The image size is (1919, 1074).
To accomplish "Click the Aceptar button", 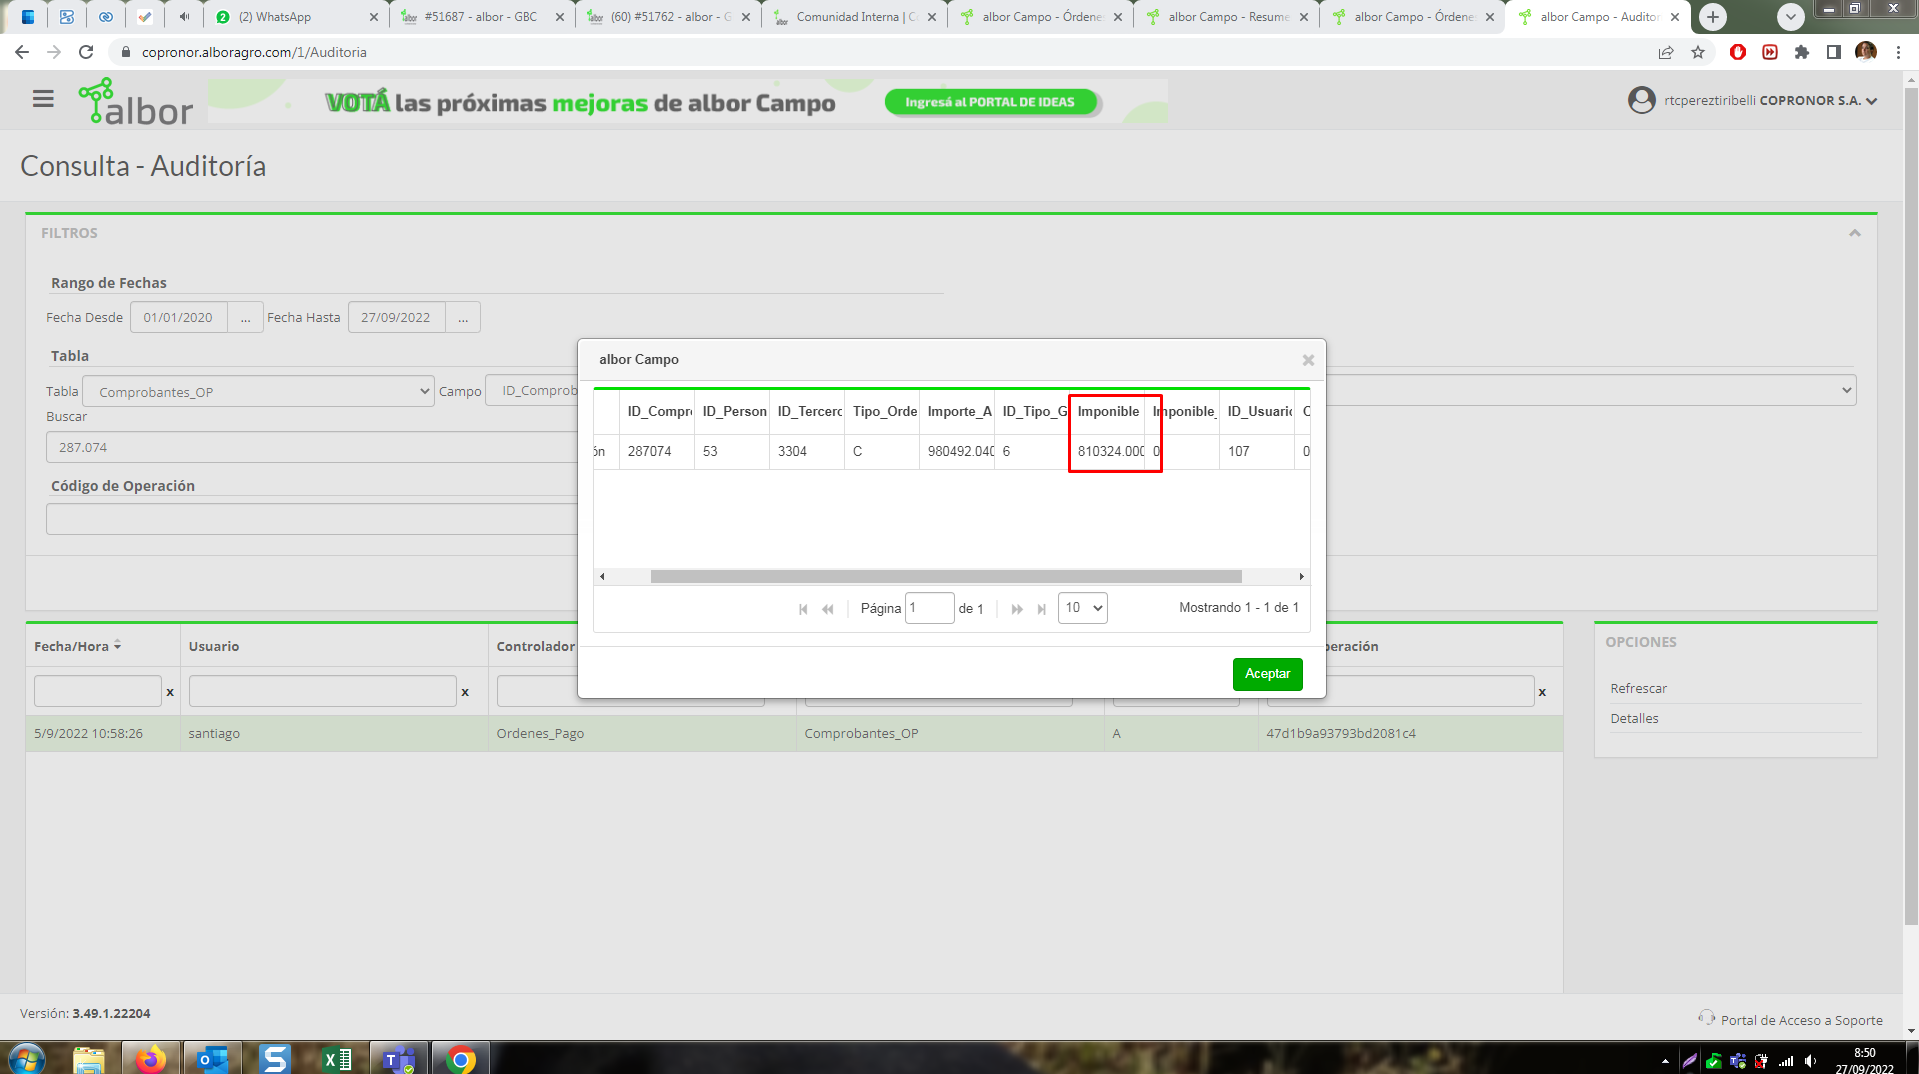I will coord(1267,674).
